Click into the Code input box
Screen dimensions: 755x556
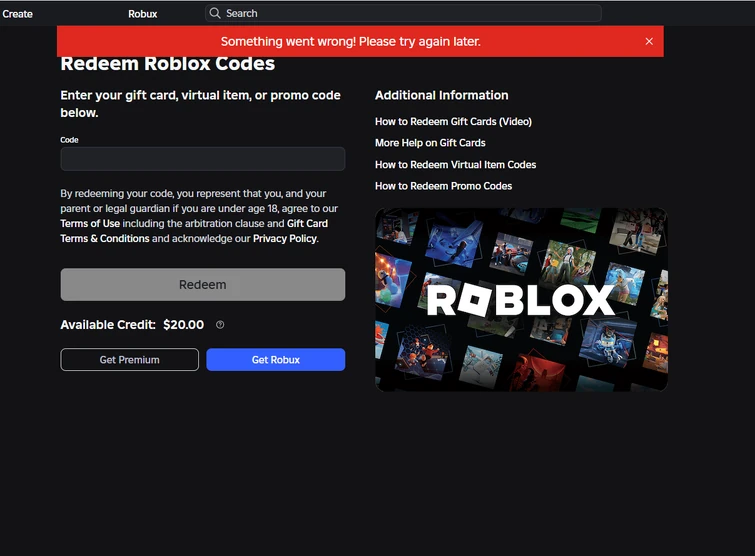pyautogui.click(x=203, y=159)
